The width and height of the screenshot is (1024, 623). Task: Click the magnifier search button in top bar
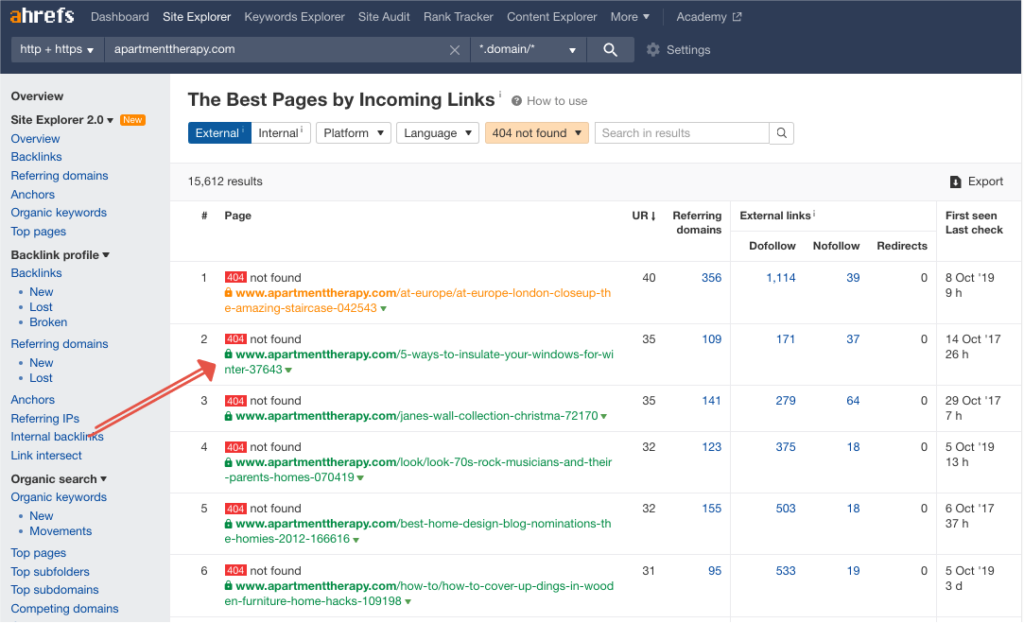[609, 50]
